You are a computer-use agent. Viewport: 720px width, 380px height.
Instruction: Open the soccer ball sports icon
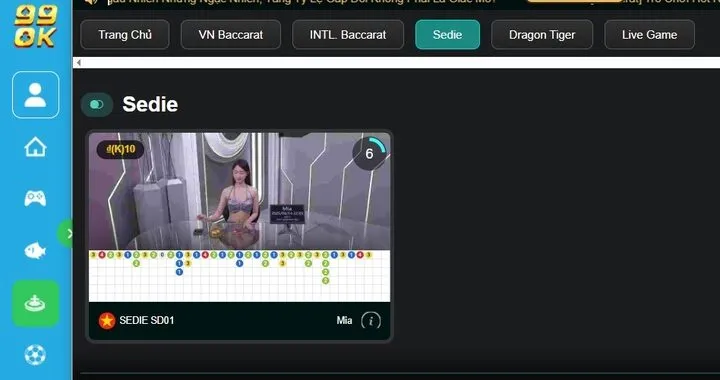pos(35,355)
